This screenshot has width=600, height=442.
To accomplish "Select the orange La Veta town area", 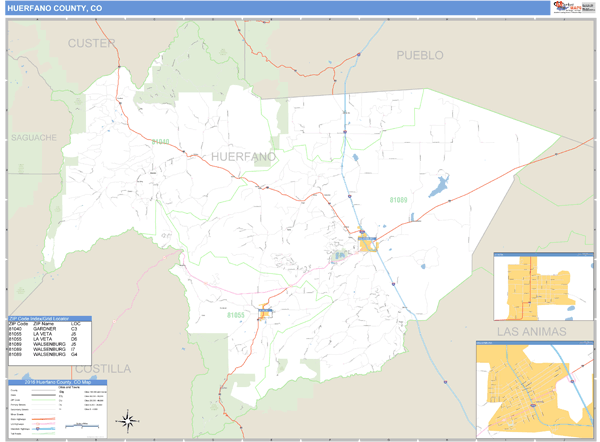I will 265,313.
